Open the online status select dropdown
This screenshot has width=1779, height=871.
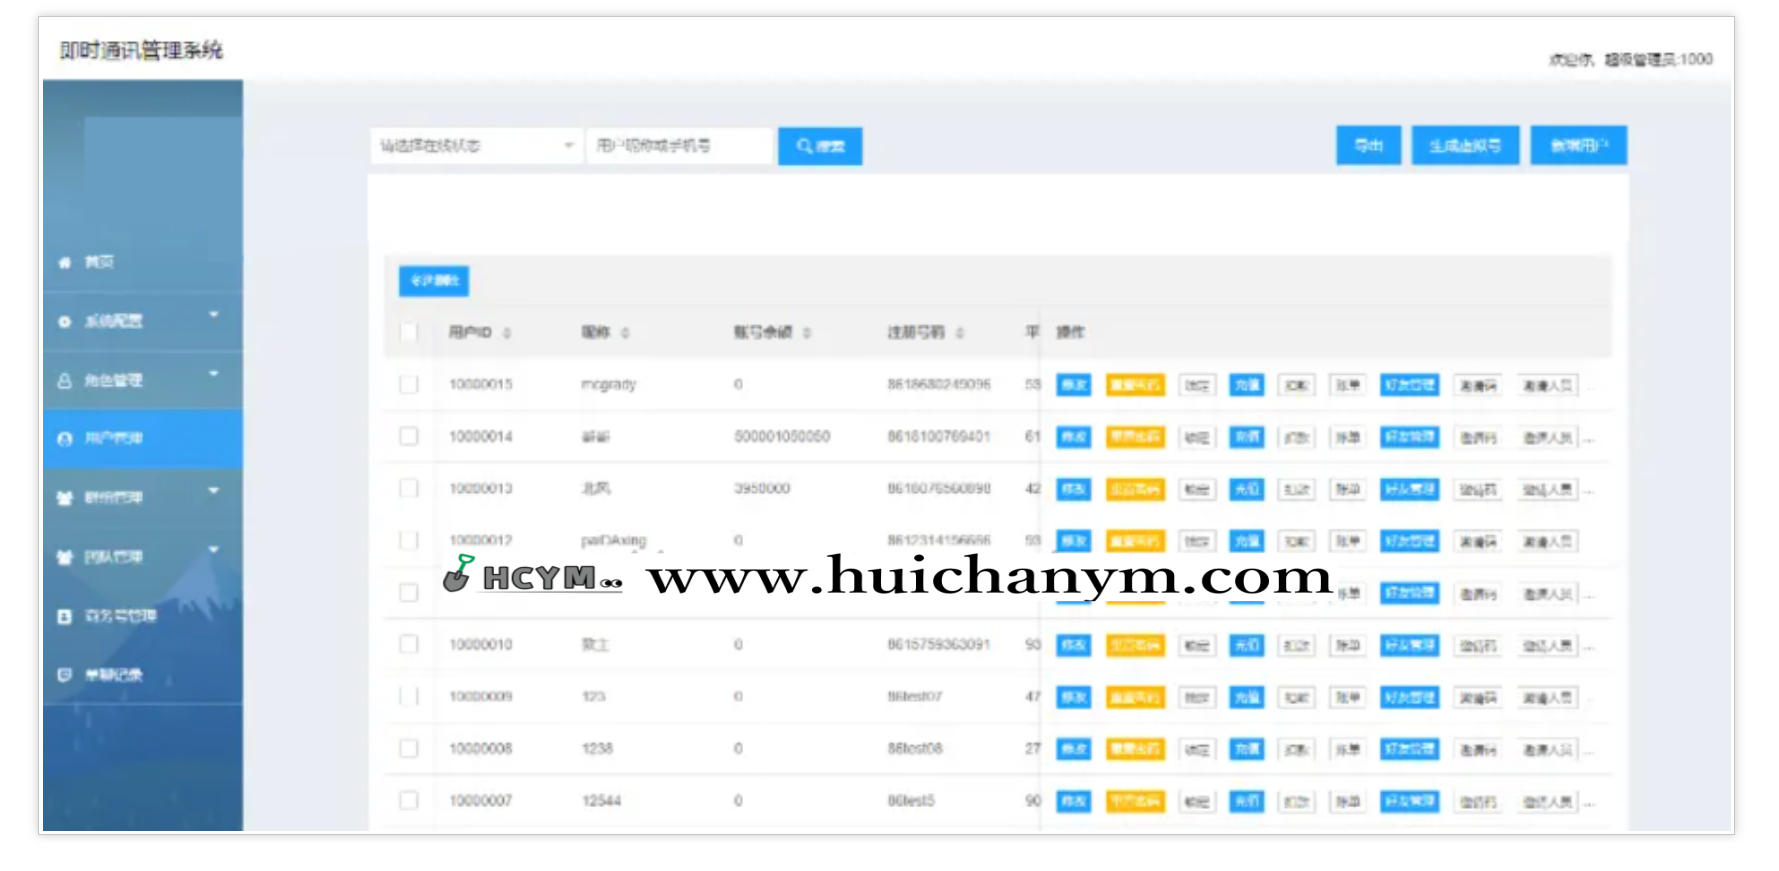(476, 146)
